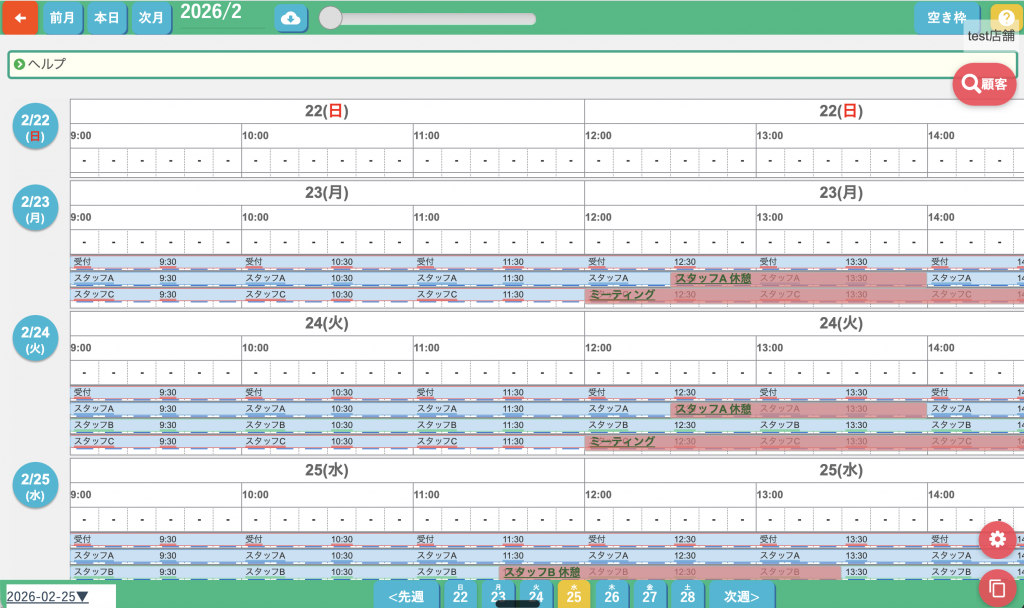
Task: Jump to today with 本日 button
Action: [106, 18]
